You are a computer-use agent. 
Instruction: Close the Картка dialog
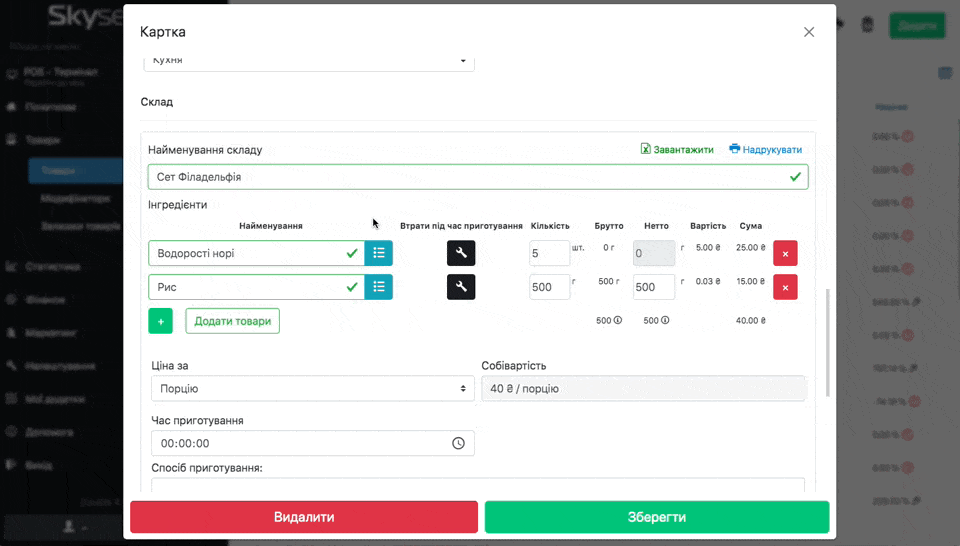coord(809,32)
